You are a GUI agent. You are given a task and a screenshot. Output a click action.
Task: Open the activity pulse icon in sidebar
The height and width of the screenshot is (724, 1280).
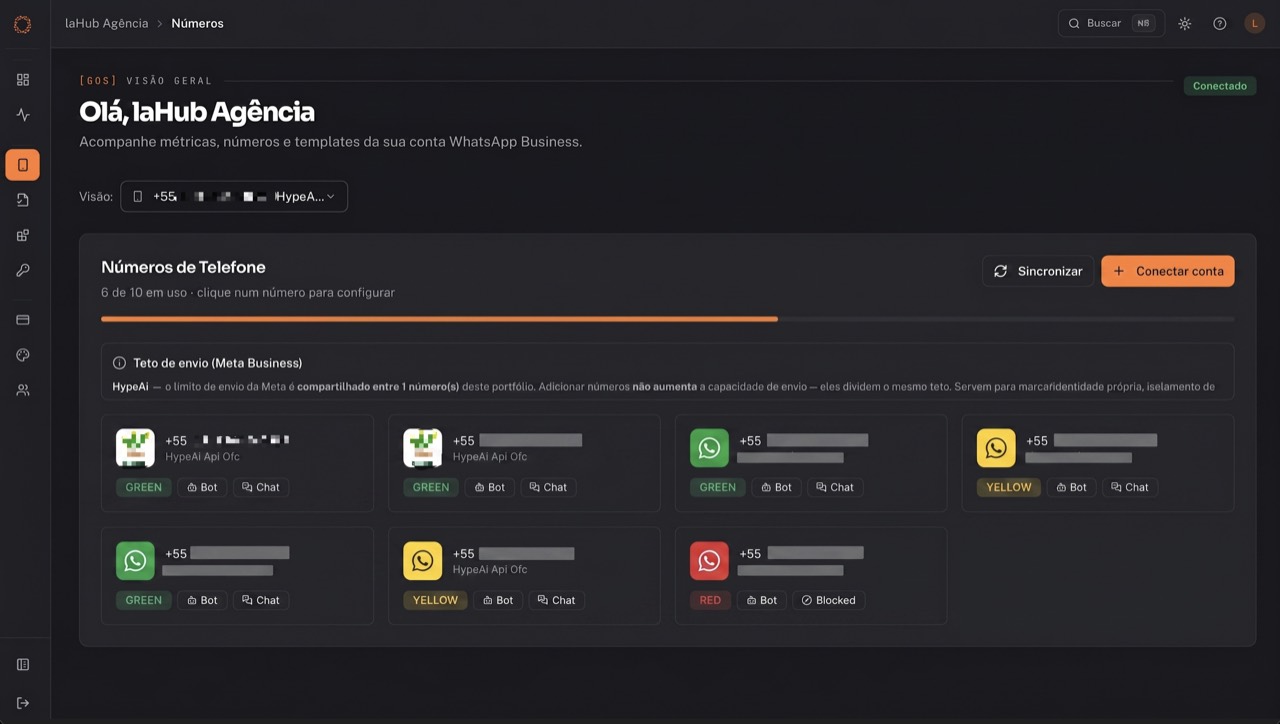click(23, 115)
